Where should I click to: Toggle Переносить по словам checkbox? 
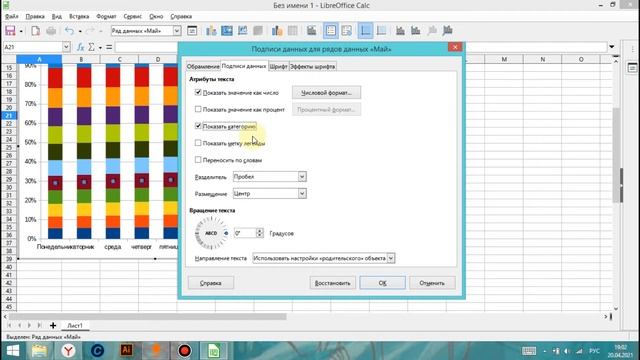tap(198, 160)
